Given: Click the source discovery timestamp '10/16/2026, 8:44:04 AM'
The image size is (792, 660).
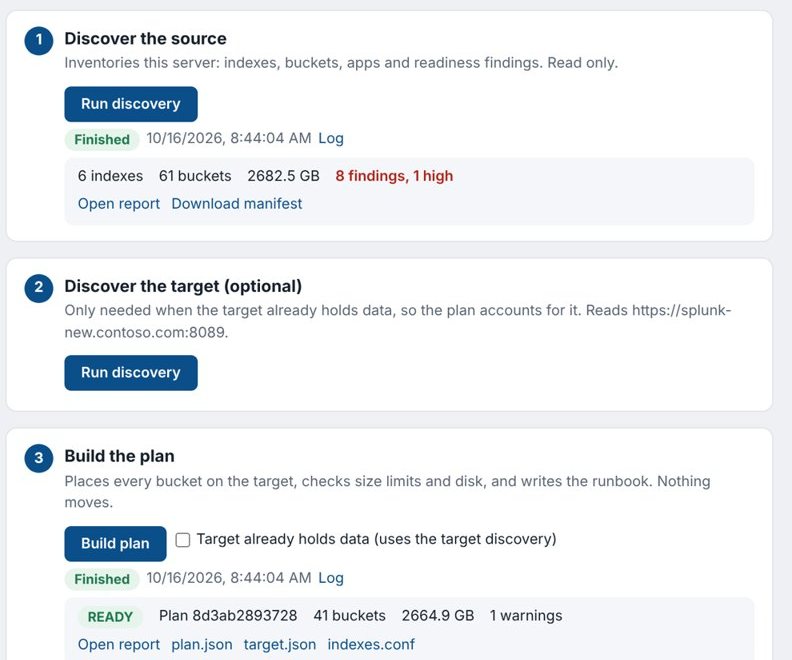Looking at the screenshot, I should [229, 138].
